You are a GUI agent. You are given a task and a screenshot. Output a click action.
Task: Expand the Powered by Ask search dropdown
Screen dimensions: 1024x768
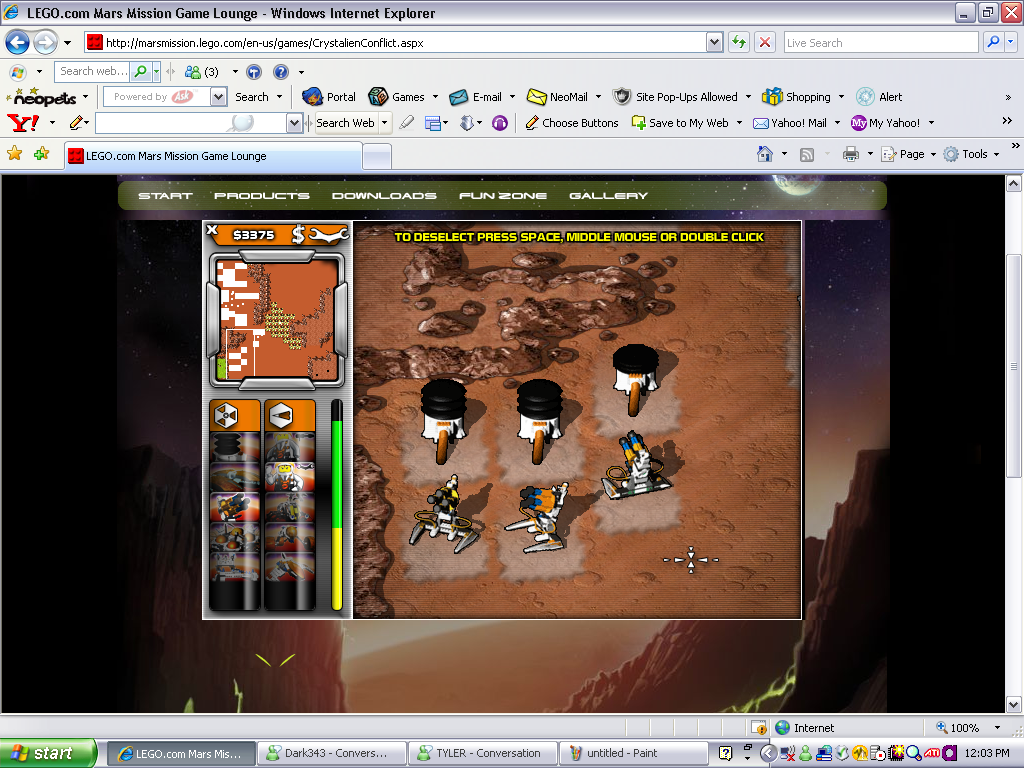click(219, 97)
